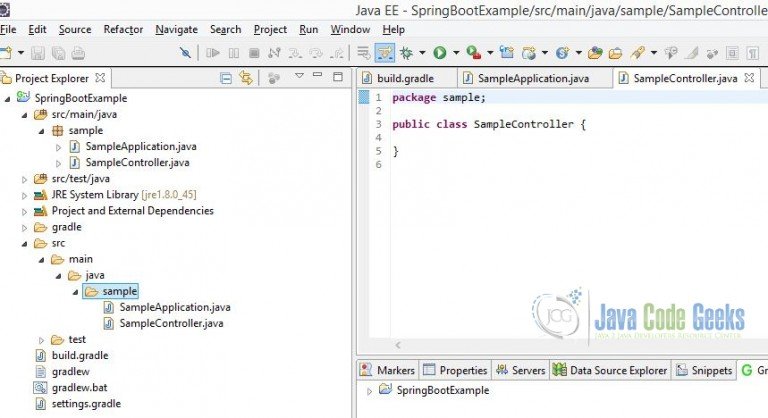Expand Project and External Dependencies node
Viewport: 768px width, 418px height.
[x=24, y=212]
